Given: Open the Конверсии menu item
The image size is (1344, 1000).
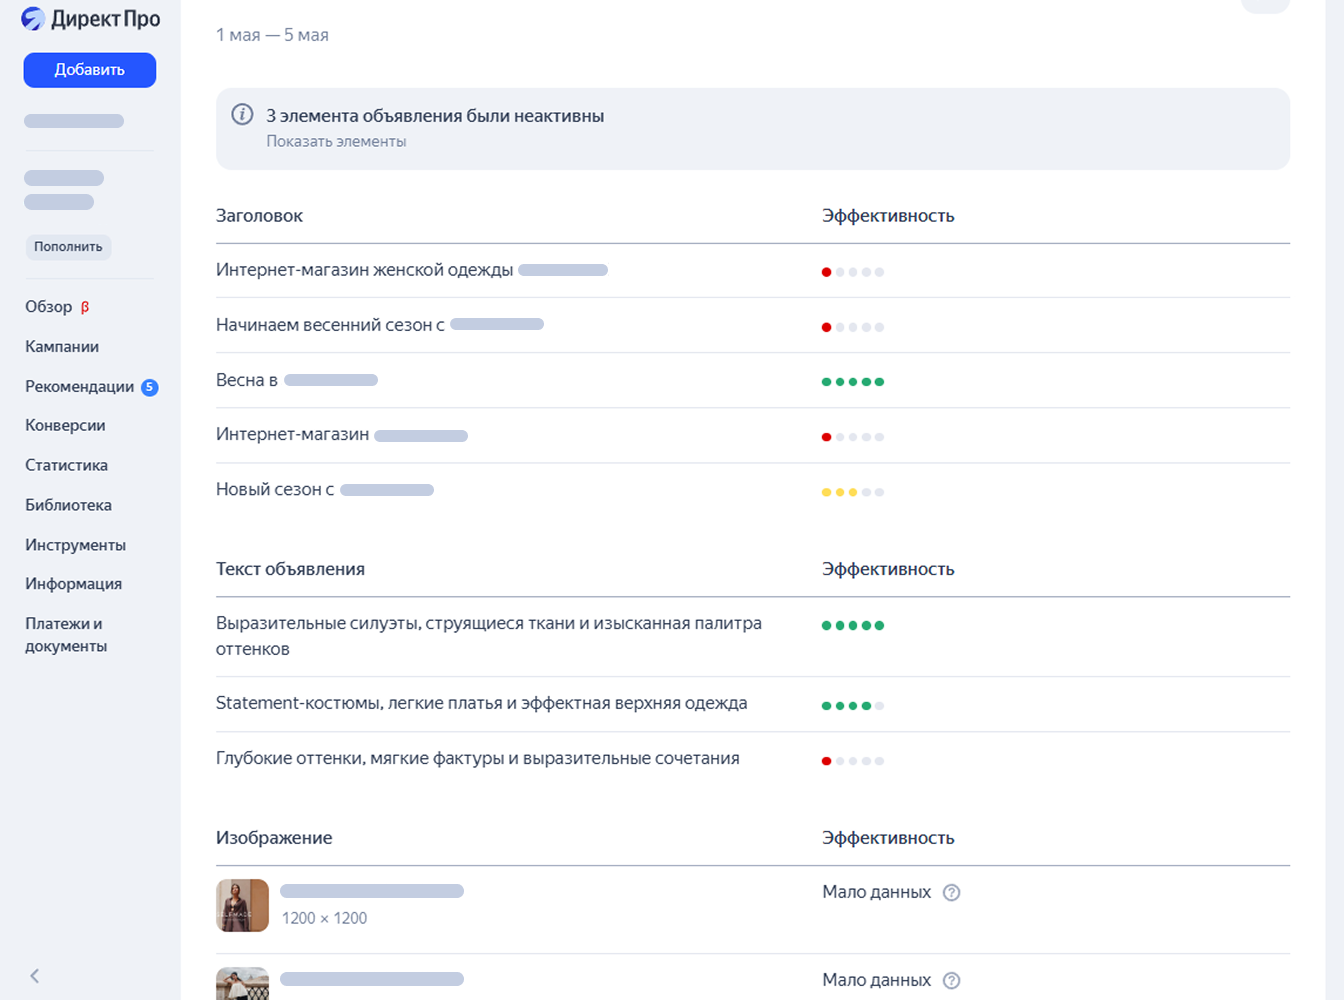Looking at the screenshot, I should tap(65, 426).
